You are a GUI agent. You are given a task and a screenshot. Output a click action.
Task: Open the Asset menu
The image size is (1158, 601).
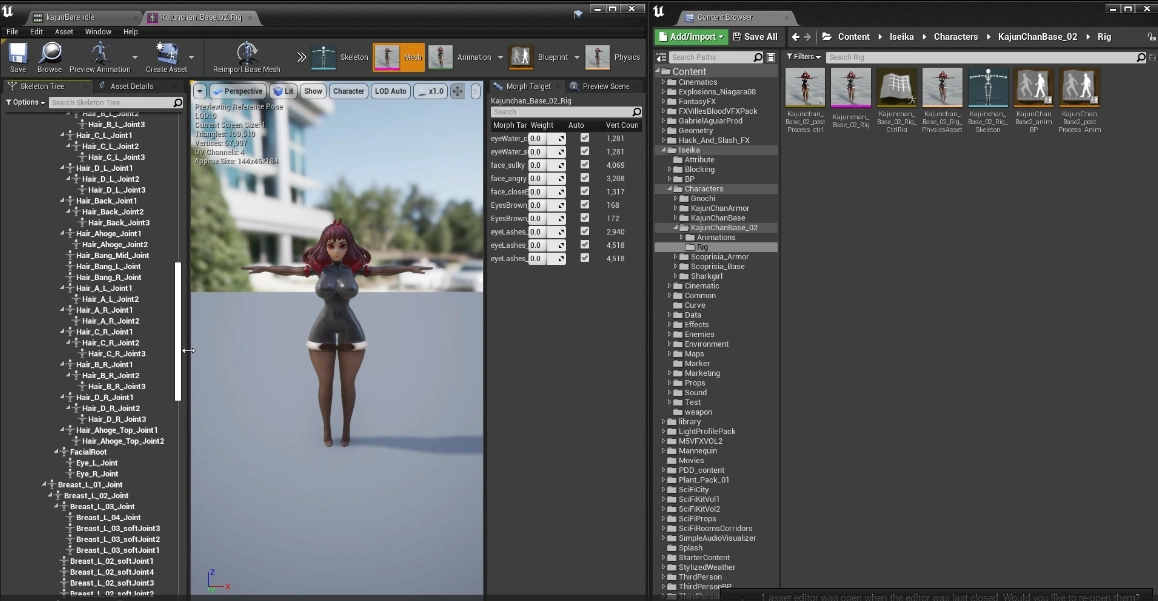click(x=64, y=32)
